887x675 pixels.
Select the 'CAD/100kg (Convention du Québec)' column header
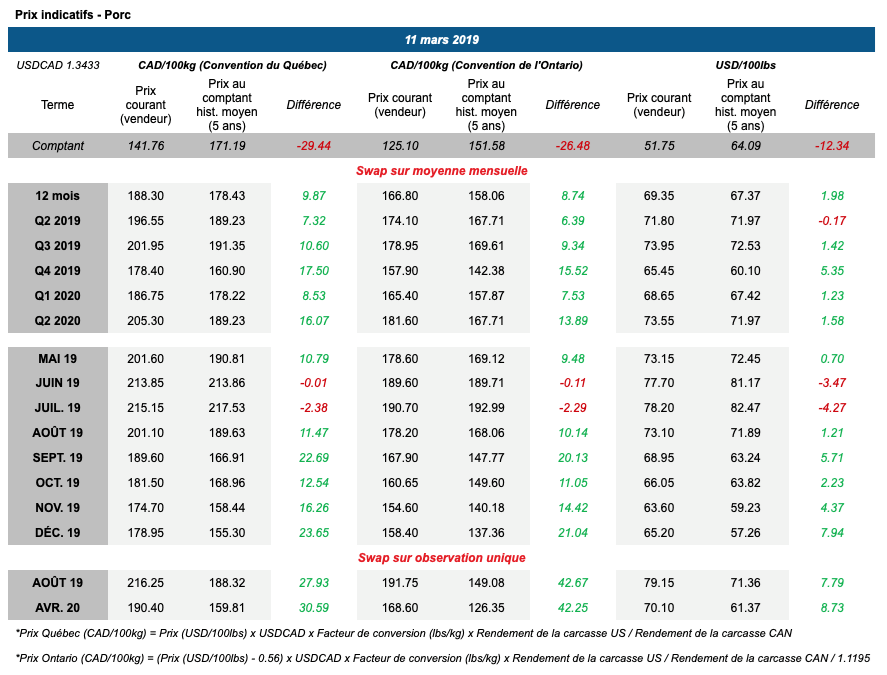coord(232,65)
